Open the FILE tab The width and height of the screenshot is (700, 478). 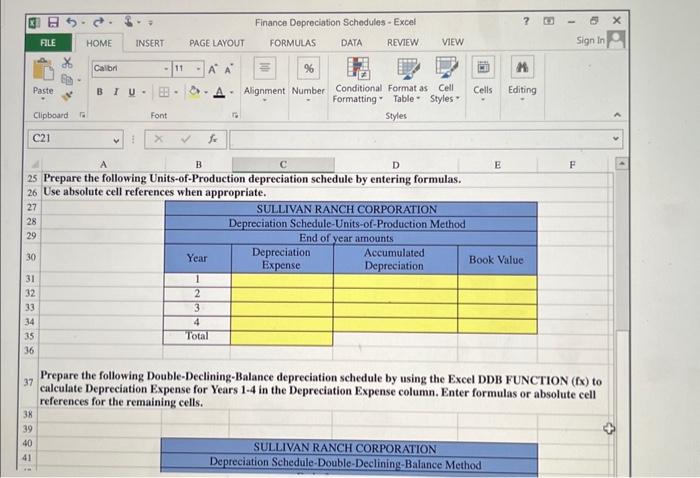pos(48,43)
